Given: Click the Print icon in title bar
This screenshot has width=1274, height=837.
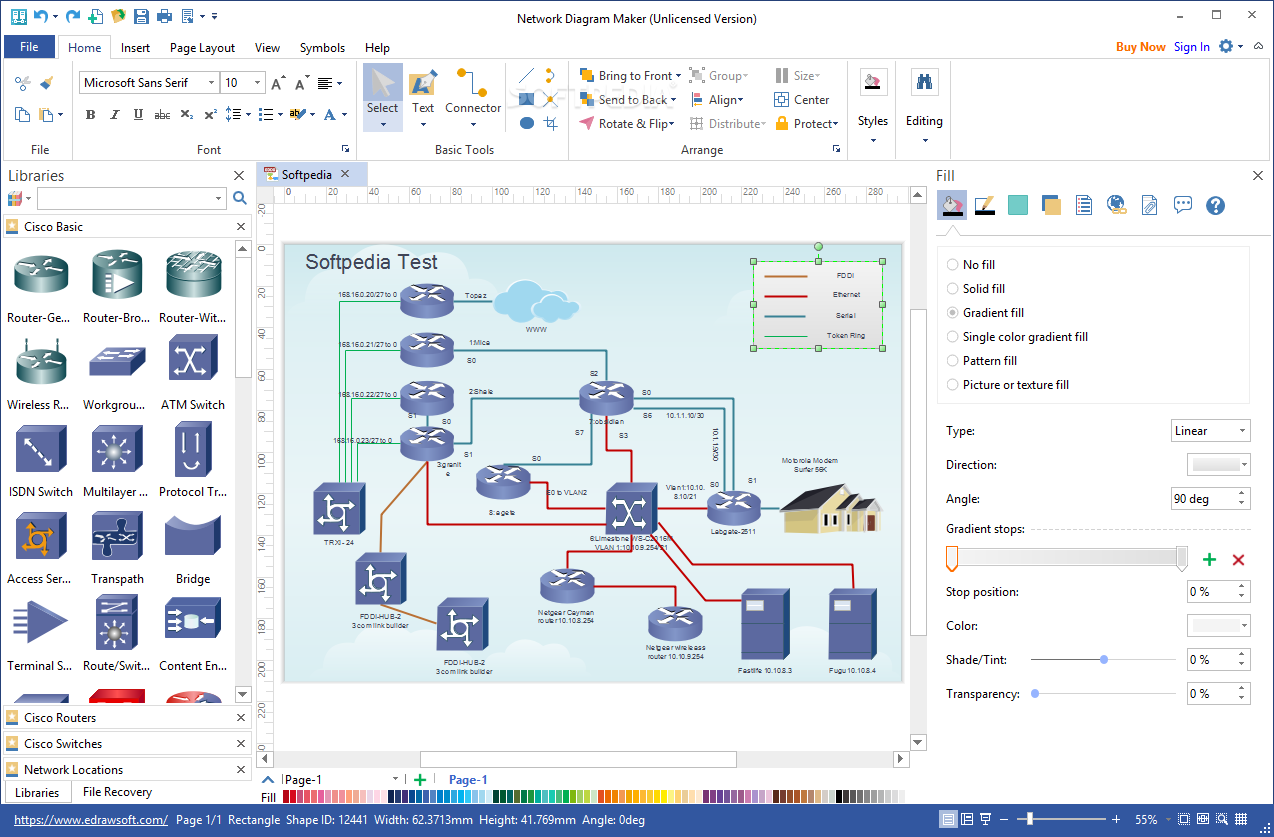Looking at the screenshot, I should pos(164,16).
